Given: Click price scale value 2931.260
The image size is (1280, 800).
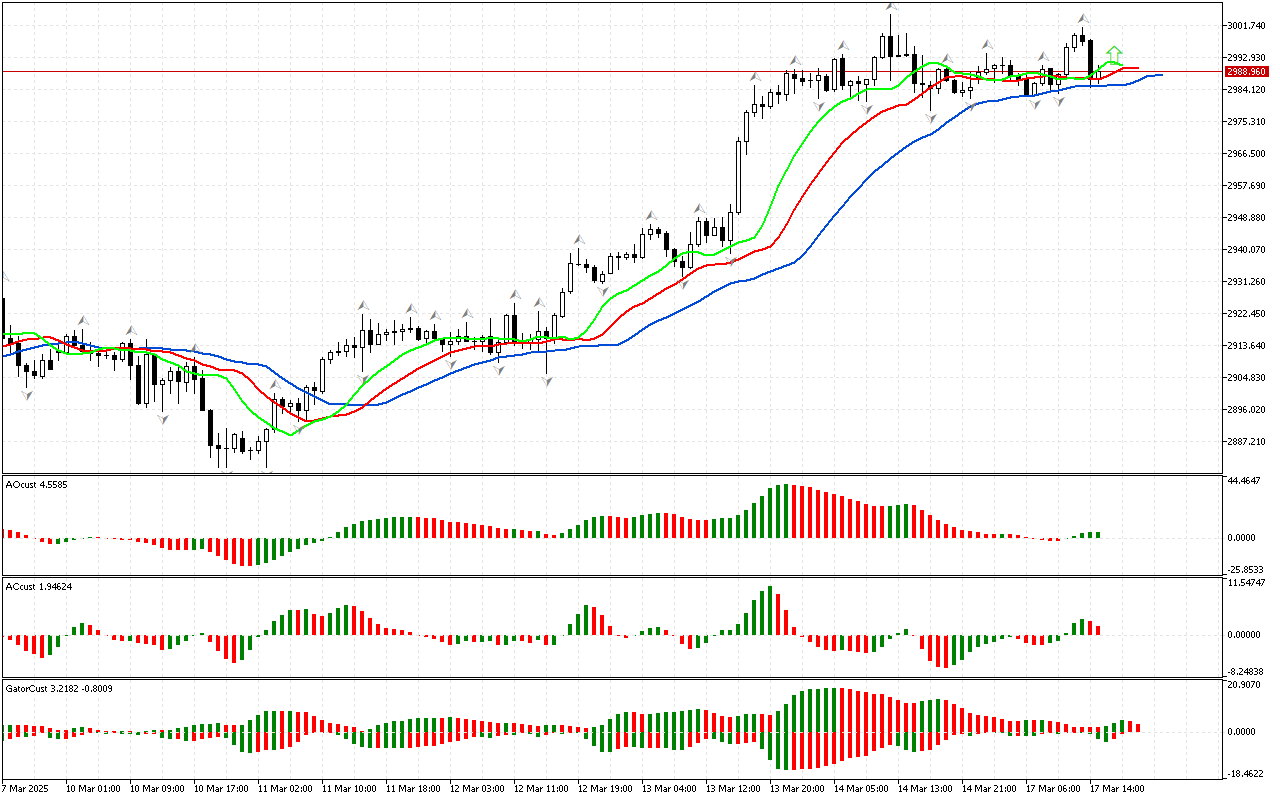Looking at the screenshot, I should click(1249, 281).
